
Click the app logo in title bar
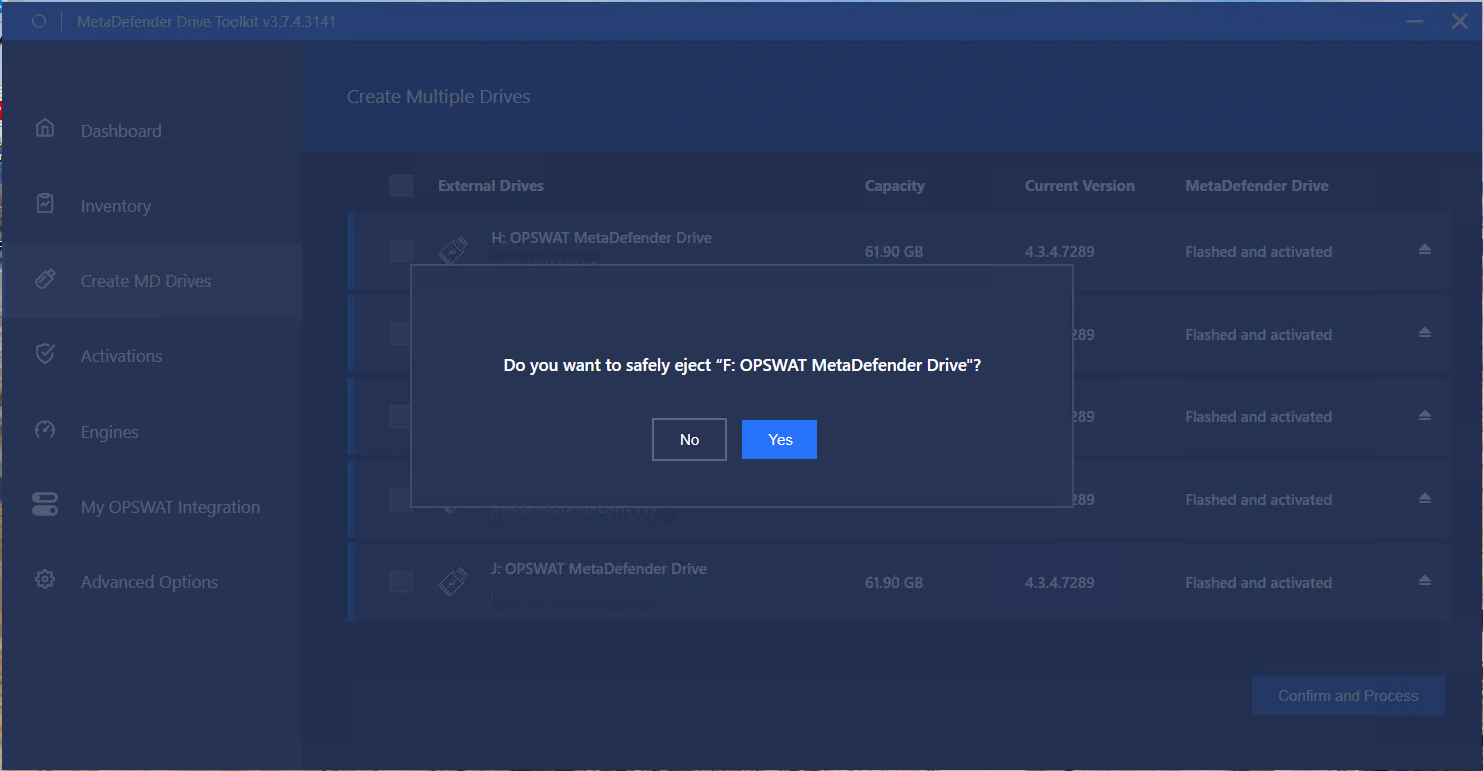click(39, 21)
